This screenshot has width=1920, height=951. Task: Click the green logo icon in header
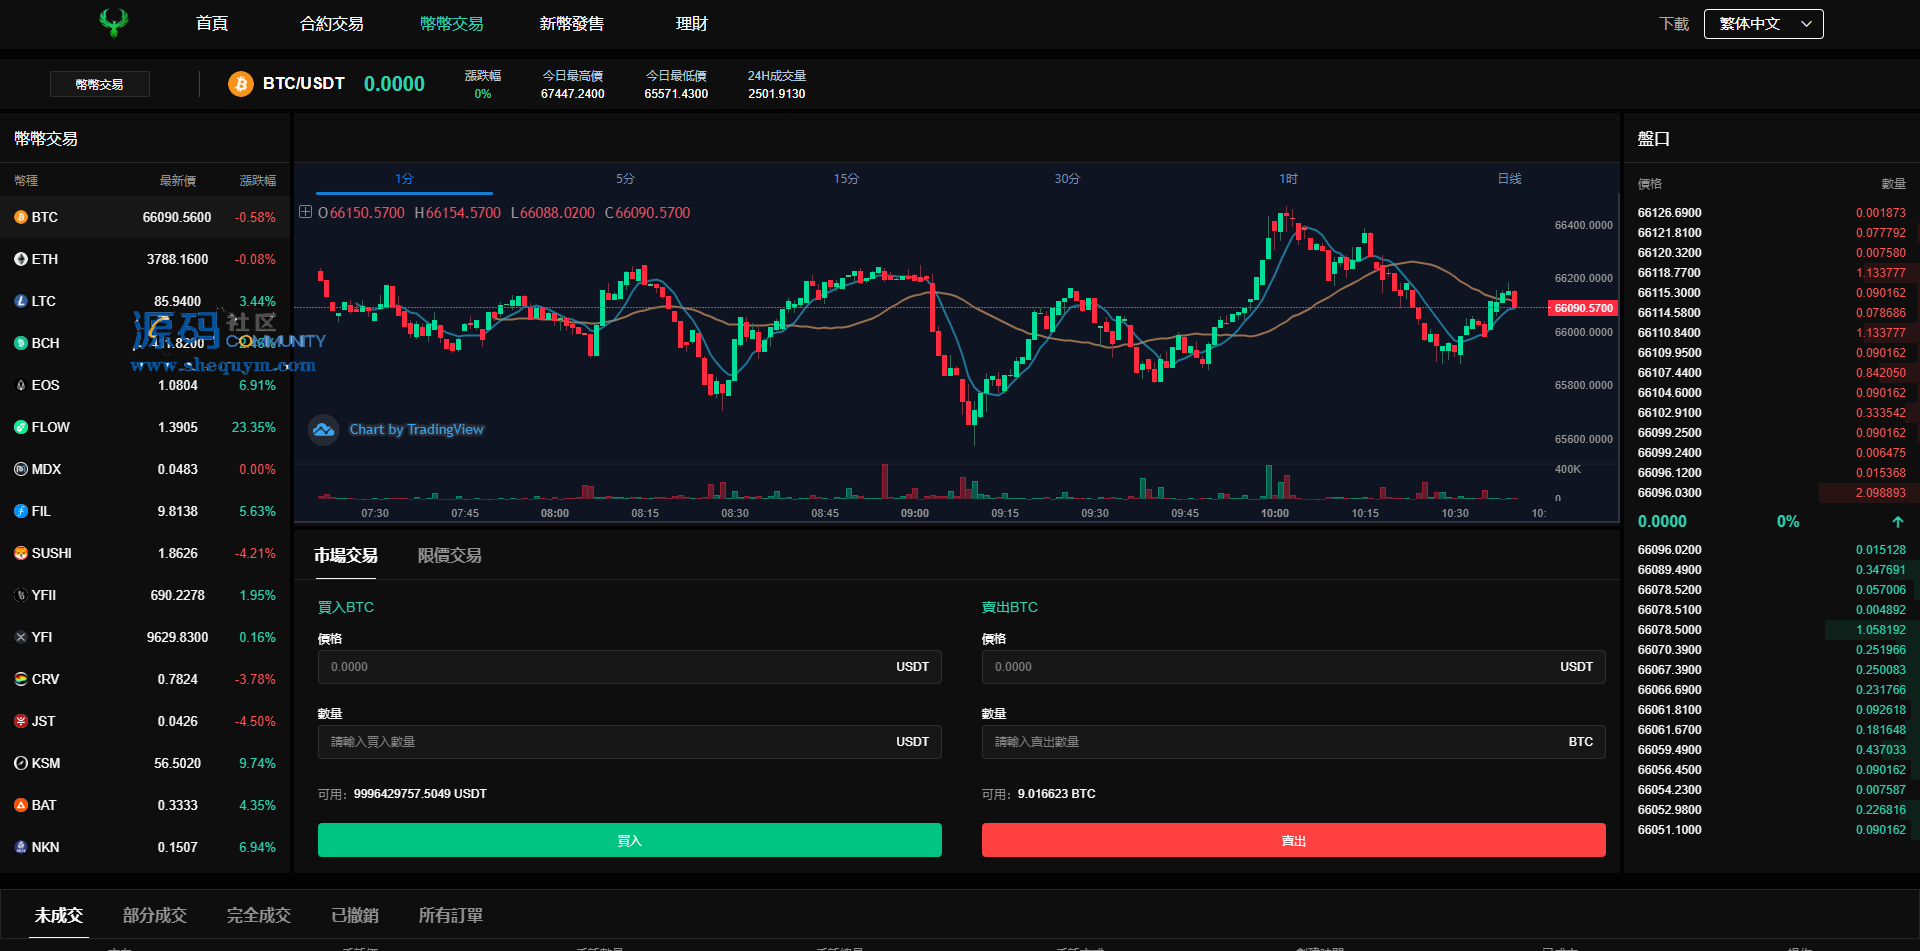click(x=114, y=22)
